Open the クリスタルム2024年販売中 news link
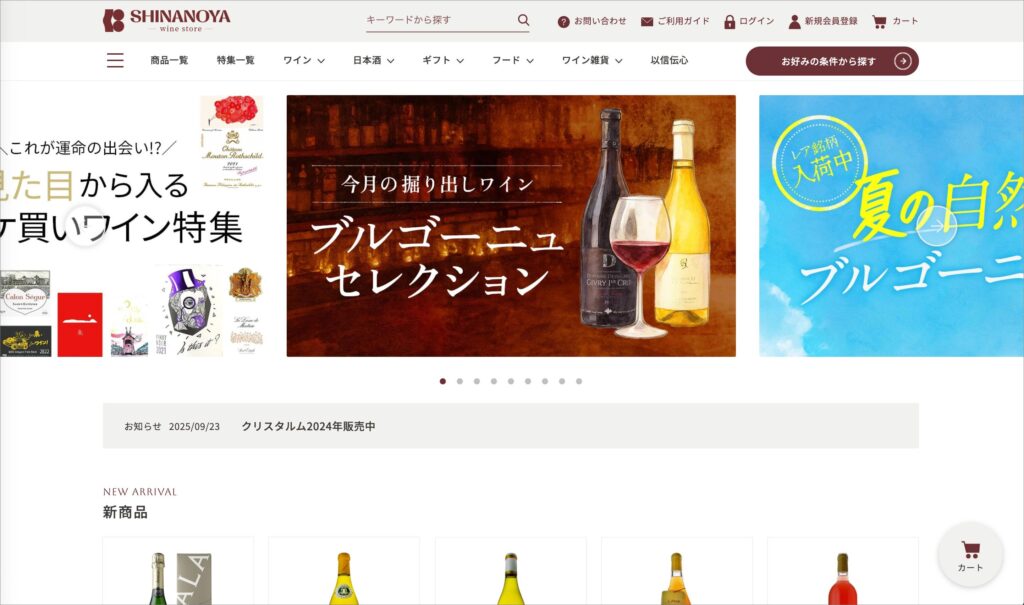This screenshot has width=1024, height=605. [308, 426]
